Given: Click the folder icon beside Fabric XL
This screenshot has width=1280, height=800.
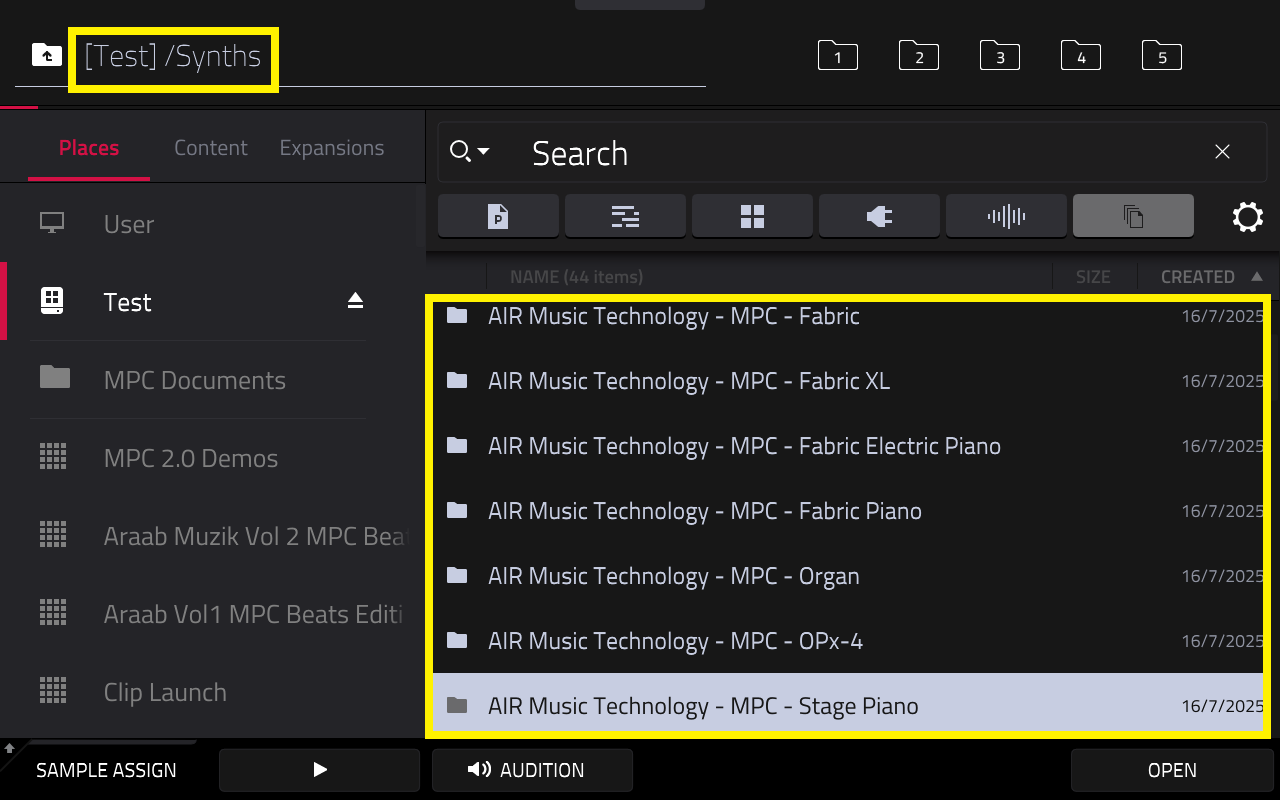Looking at the screenshot, I should [x=457, y=380].
